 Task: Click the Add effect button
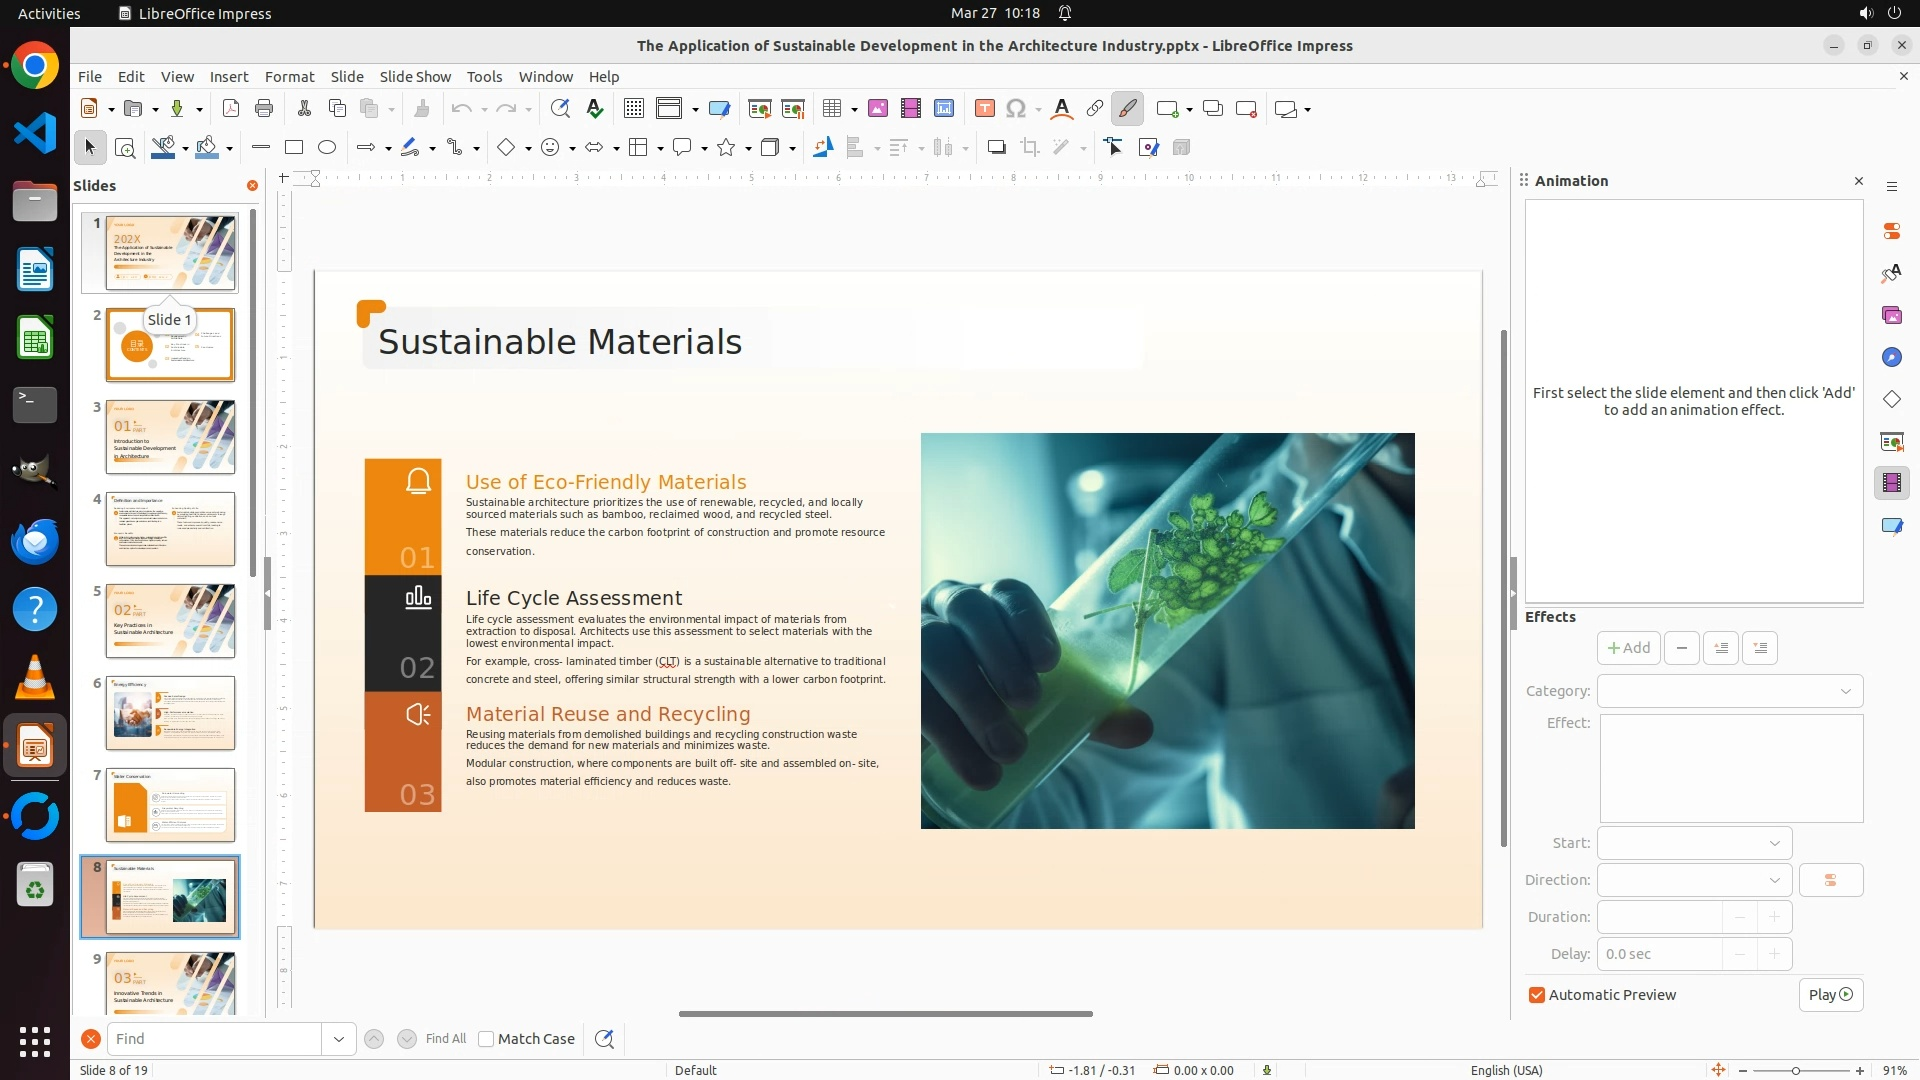[x=1628, y=648]
